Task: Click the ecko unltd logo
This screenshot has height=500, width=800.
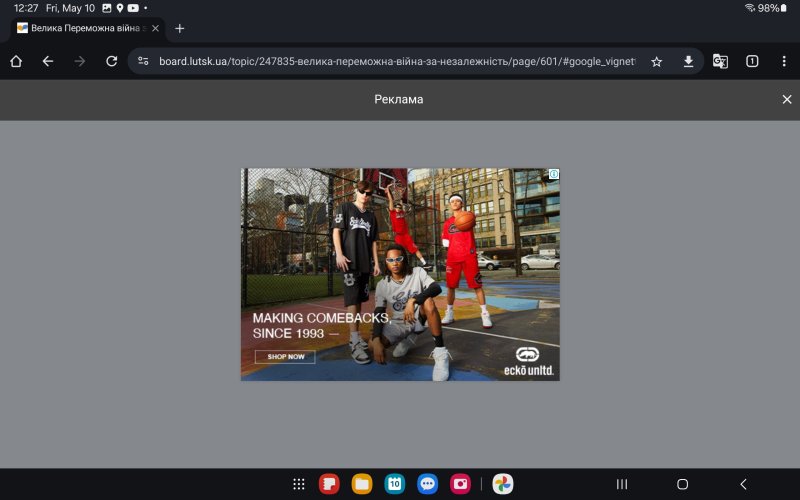Action: (529, 362)
